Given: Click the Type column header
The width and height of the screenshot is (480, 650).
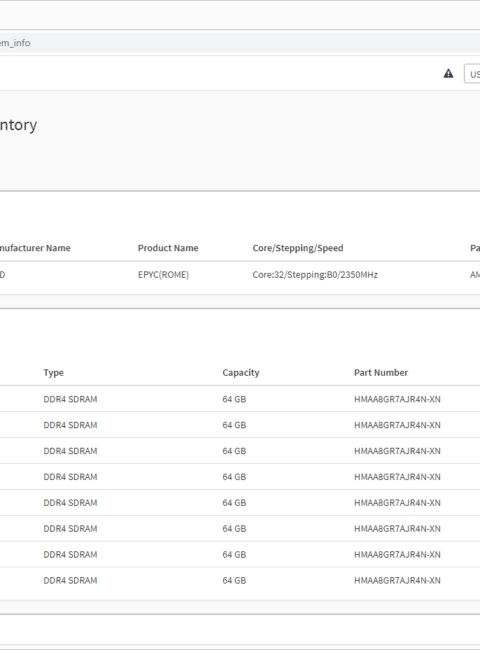Looking at the screenshot, I should click(x=53, y=372).
